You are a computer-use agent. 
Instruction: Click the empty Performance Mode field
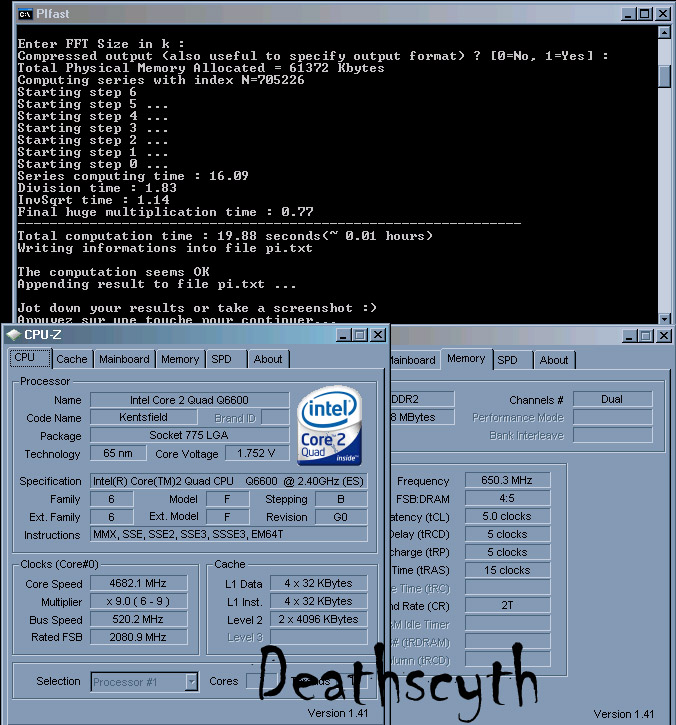pyautogui.click(x=613, y=417)
